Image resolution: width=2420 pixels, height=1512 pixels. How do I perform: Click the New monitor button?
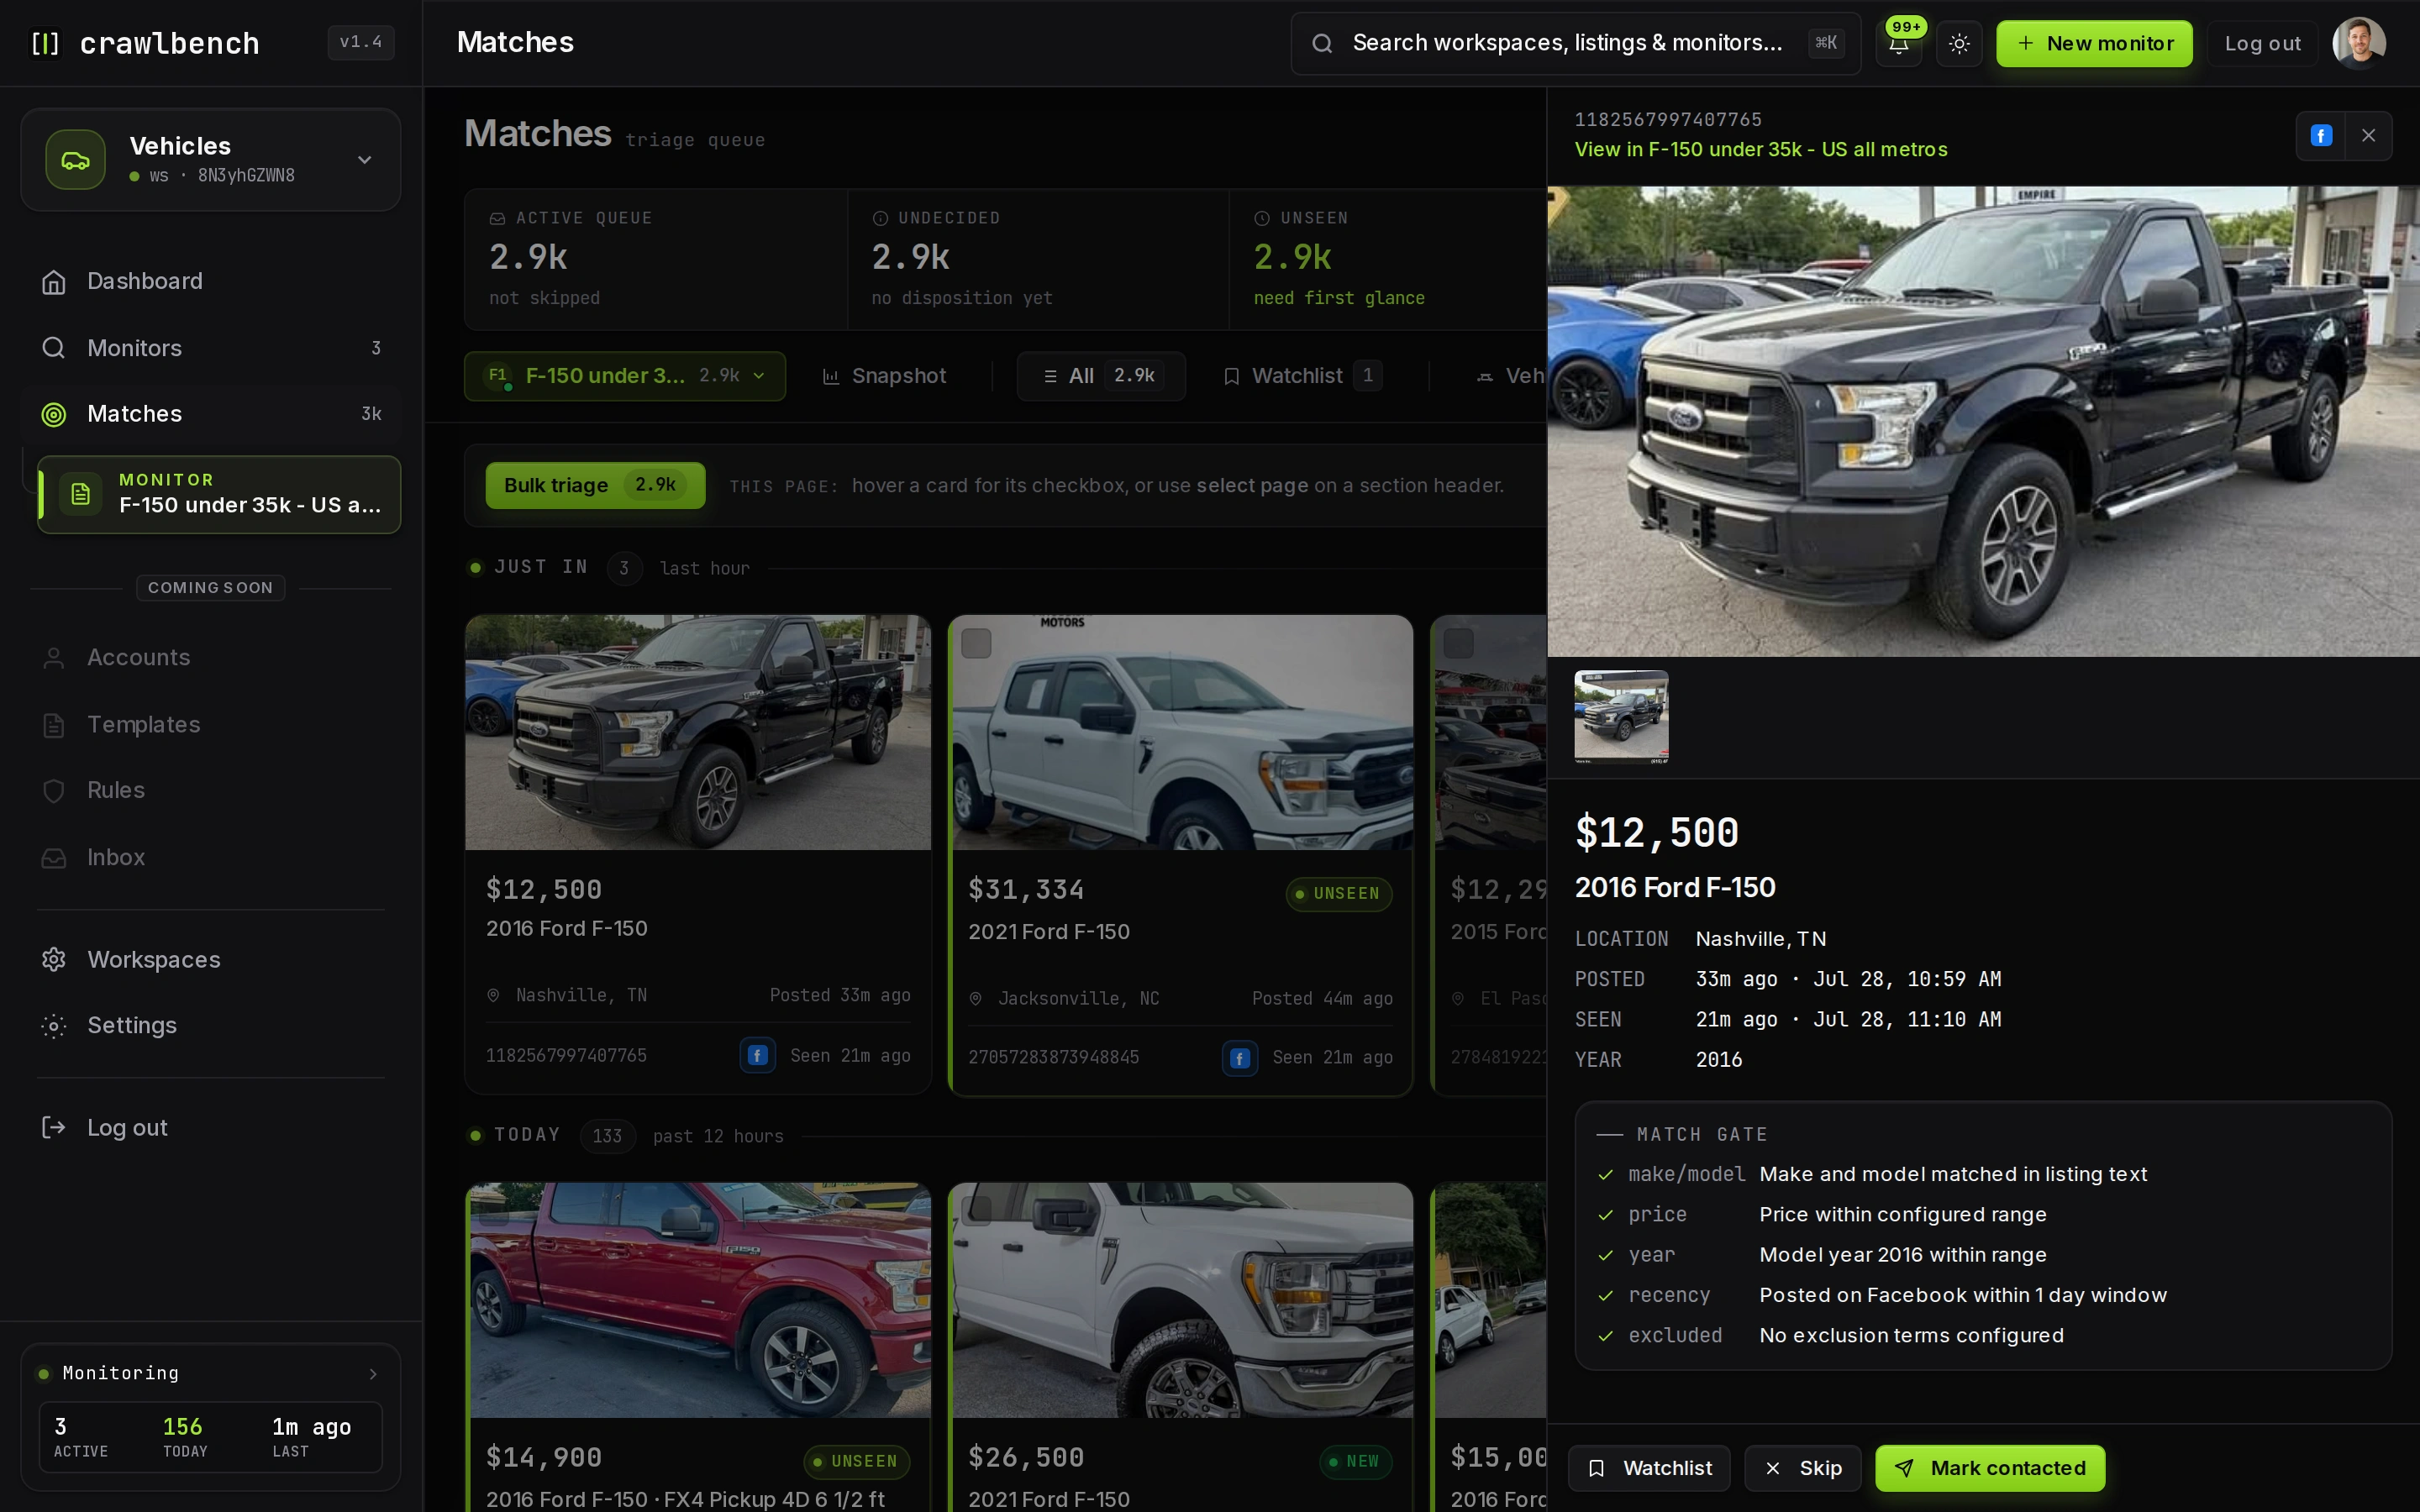pos(2094,44)
